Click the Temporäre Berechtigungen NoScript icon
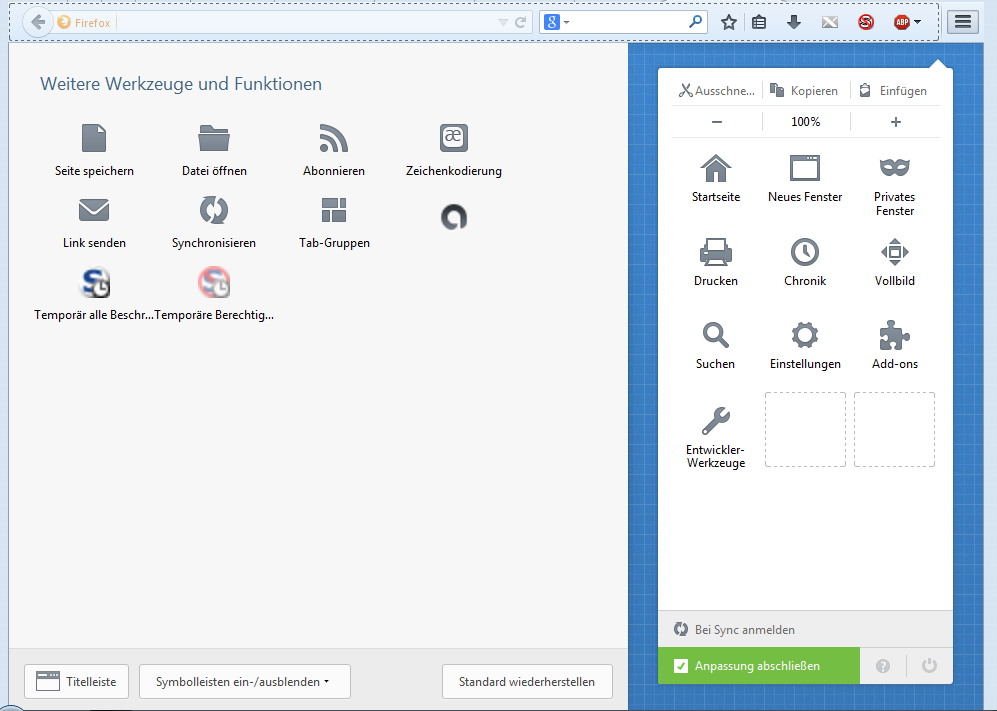 [214, 283]
